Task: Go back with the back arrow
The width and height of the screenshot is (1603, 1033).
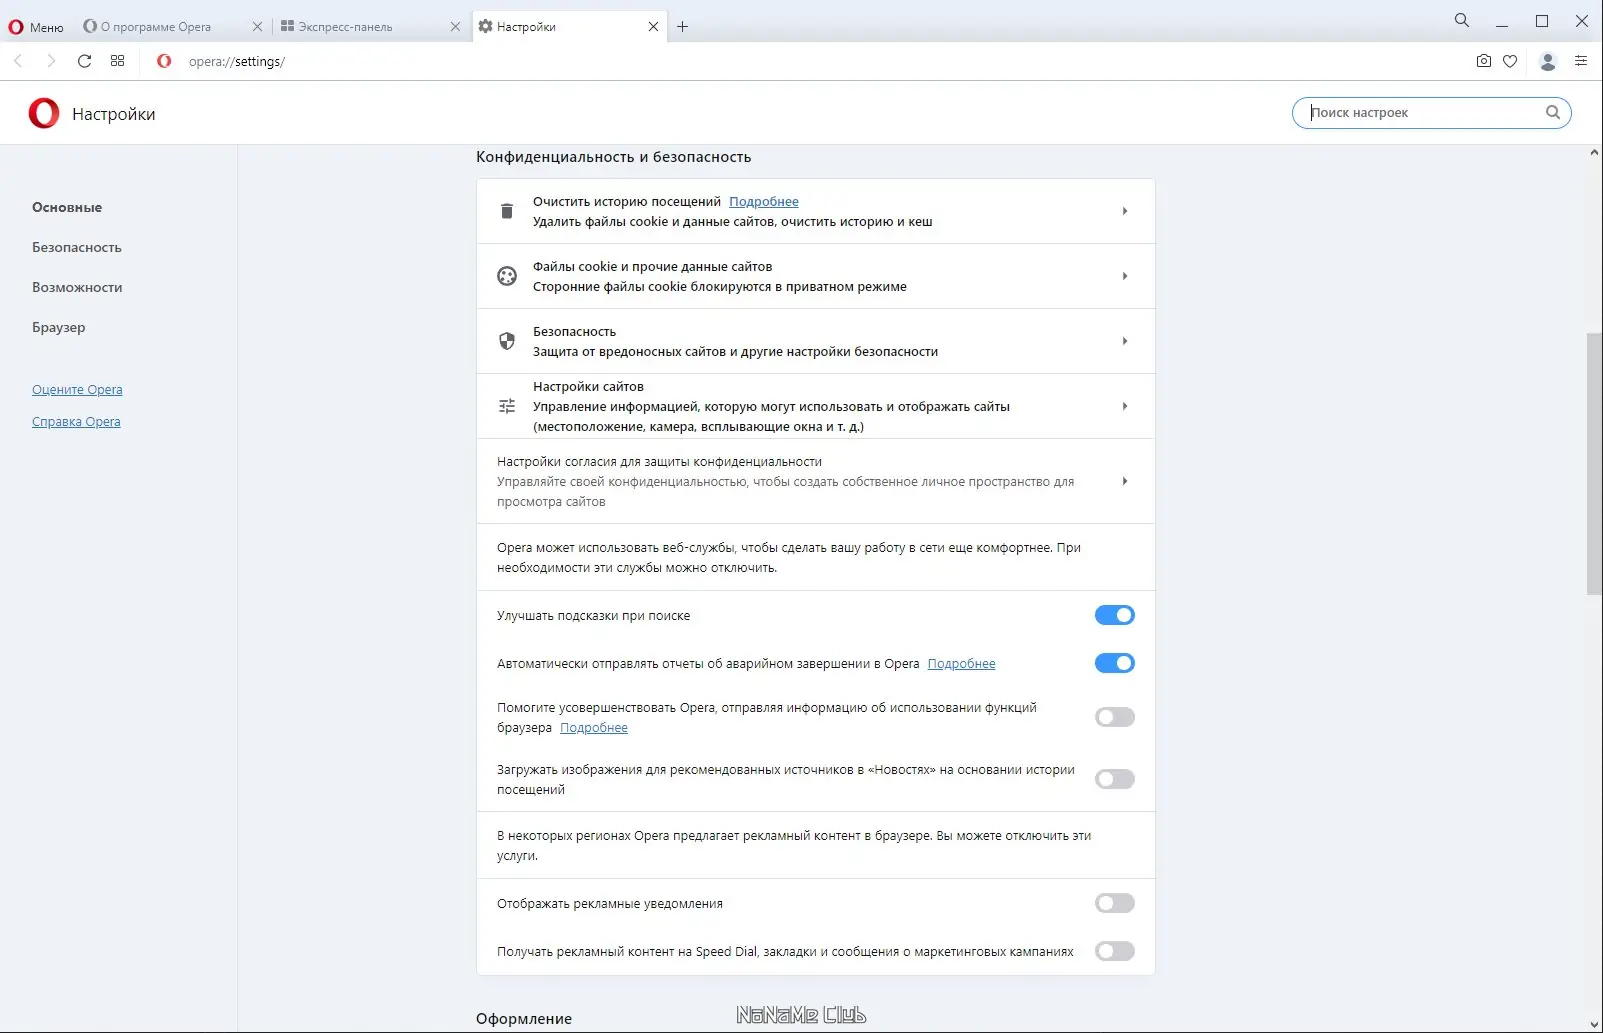Action: tap(18, 61)
